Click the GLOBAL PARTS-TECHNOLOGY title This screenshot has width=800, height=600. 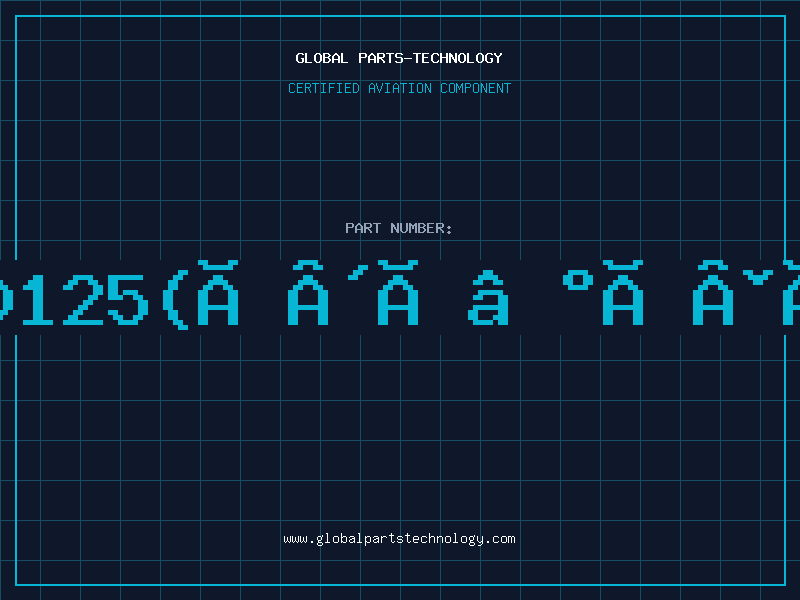(399, 58)
